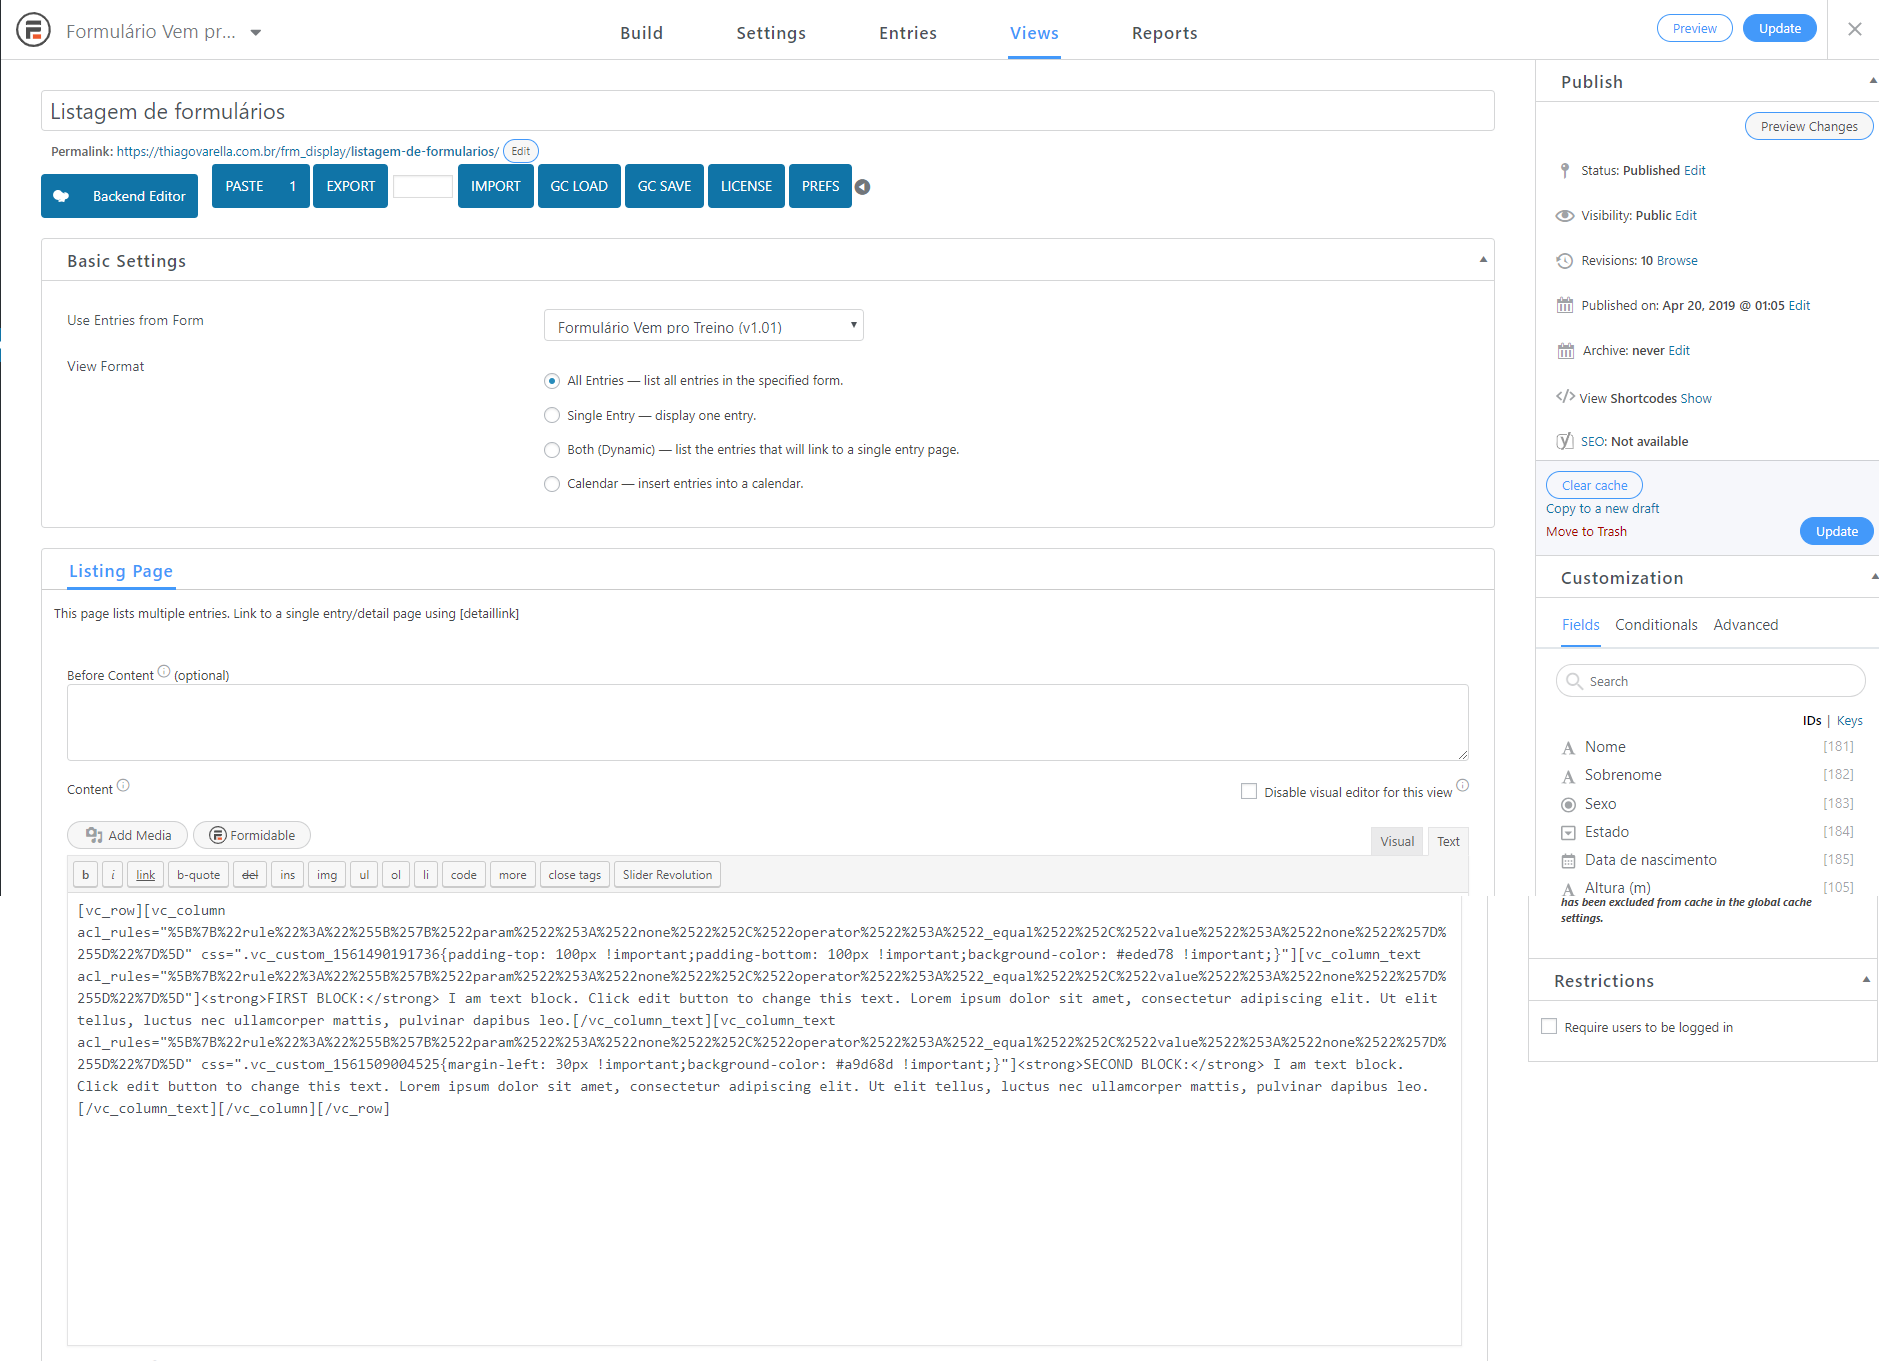Click the Status pin icon
The height and width of the screenshot is (1361, 1879).
(x=1565, y=171)
